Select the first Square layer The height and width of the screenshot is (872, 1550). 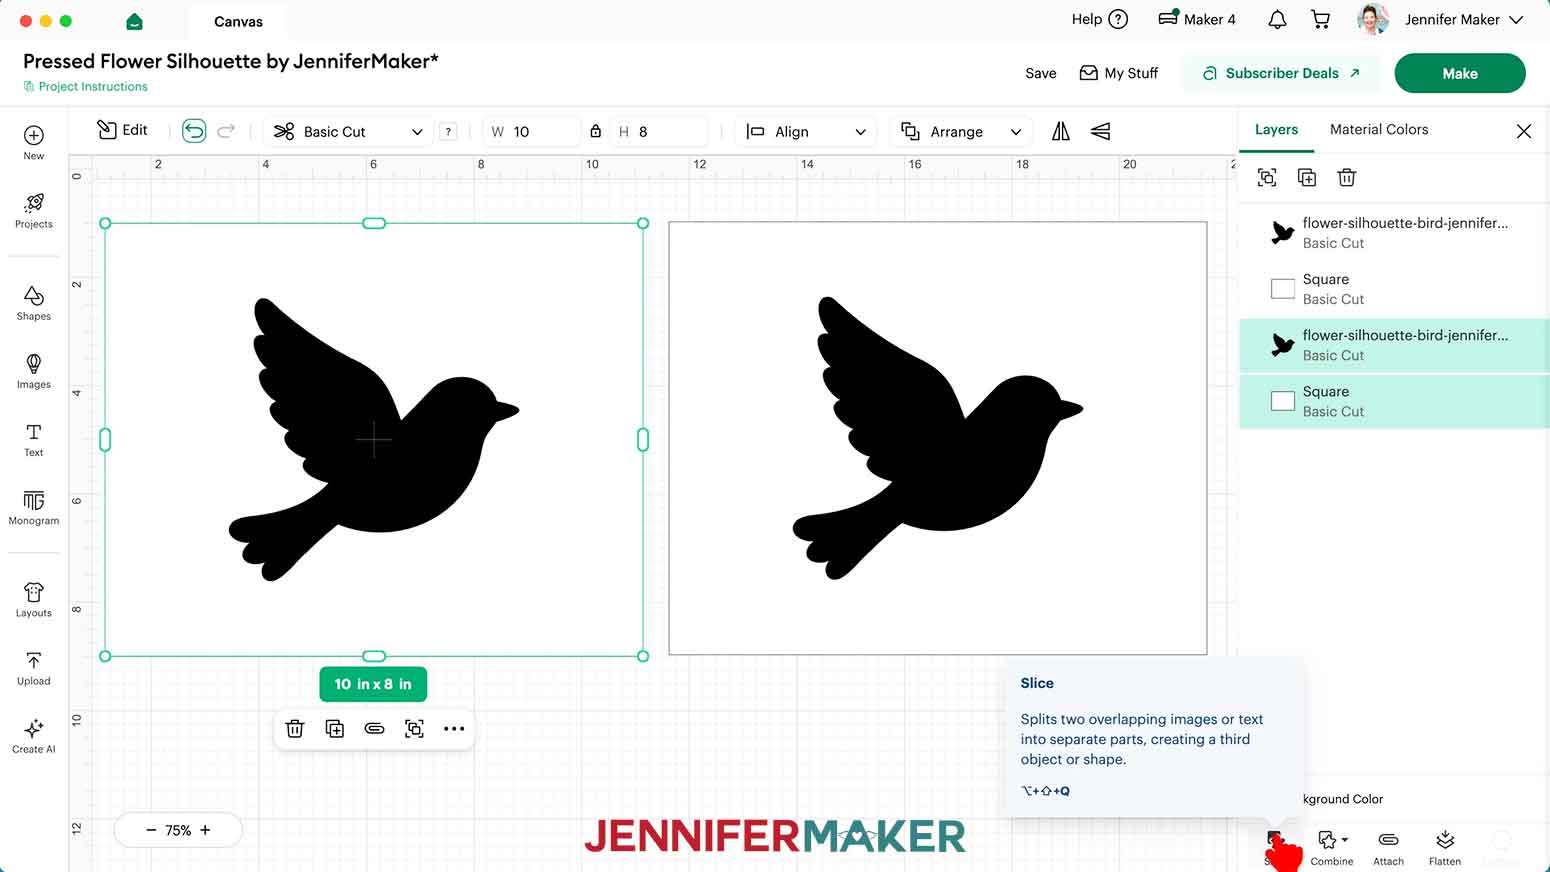pyautogui.click(x=1394, y=289)
